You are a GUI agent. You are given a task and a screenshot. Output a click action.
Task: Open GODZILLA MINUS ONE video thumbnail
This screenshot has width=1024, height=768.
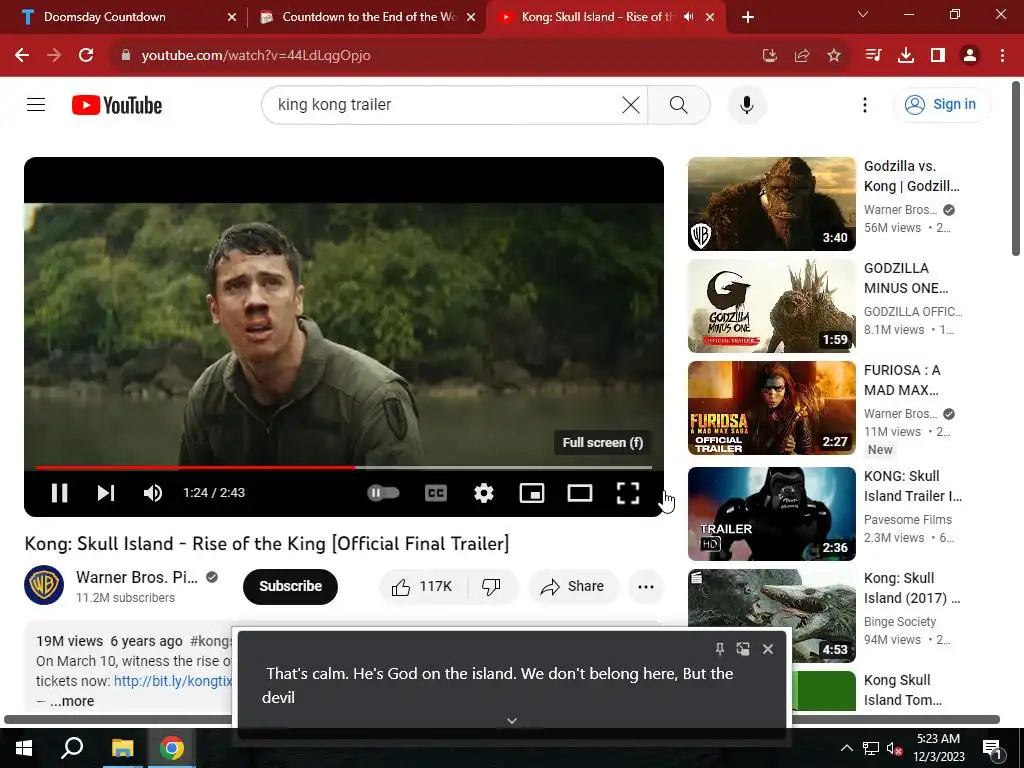click(x=771, y=306)
